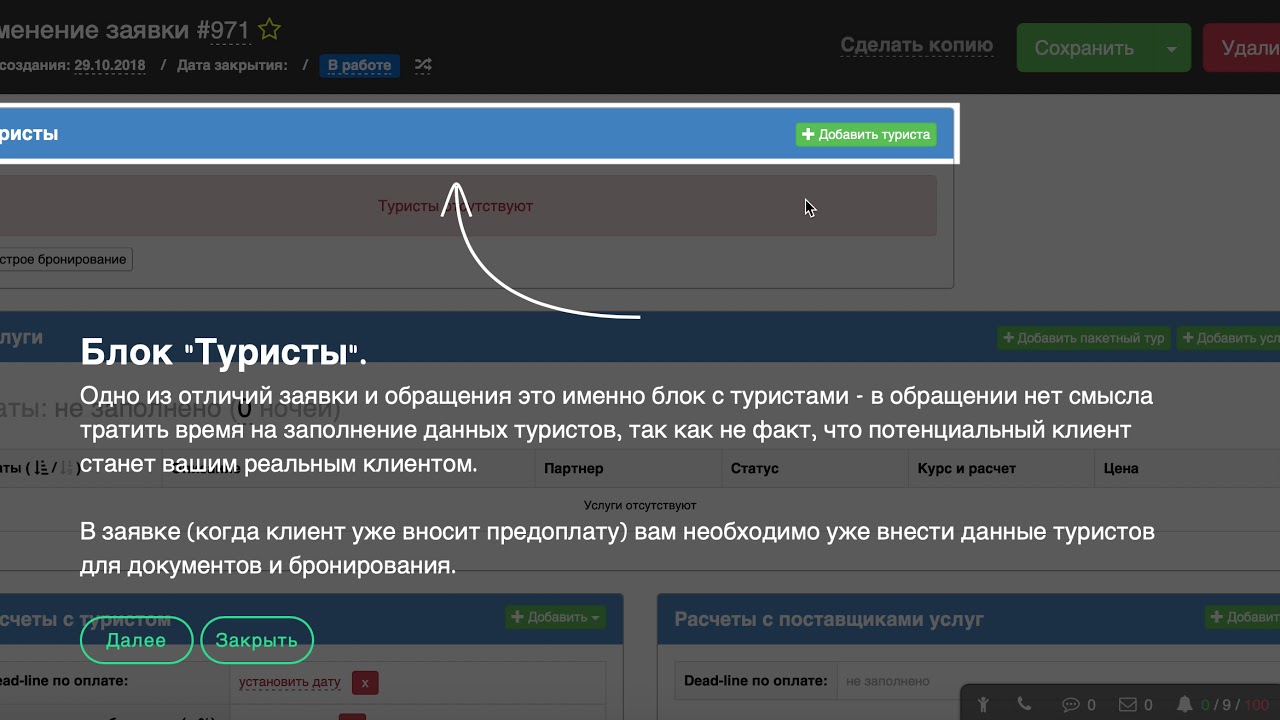Click the yellow favorite star next to #971

click(269, 29)
